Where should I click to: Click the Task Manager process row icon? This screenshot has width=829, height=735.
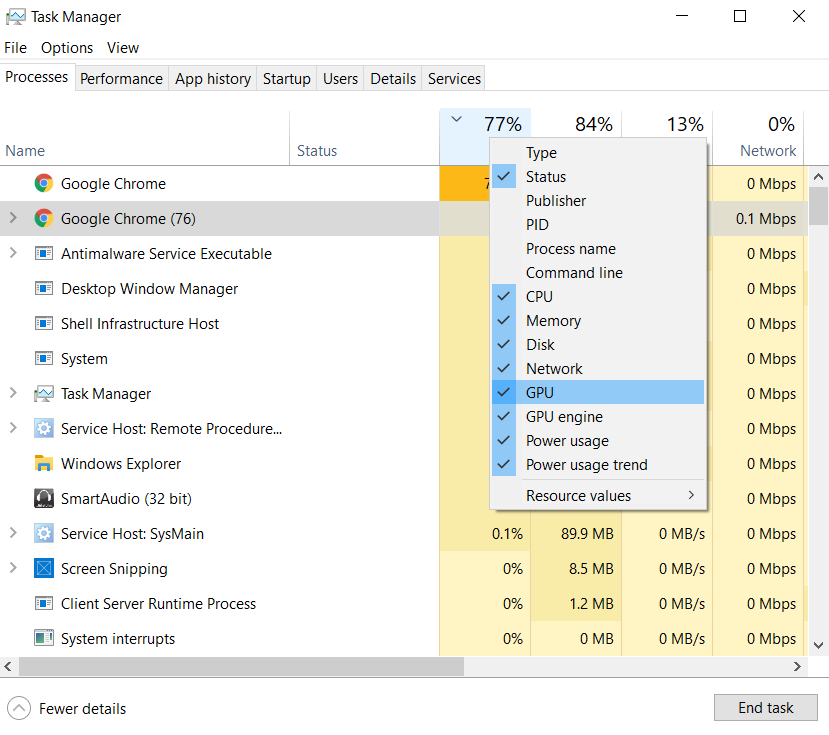(x=43, y=394)
